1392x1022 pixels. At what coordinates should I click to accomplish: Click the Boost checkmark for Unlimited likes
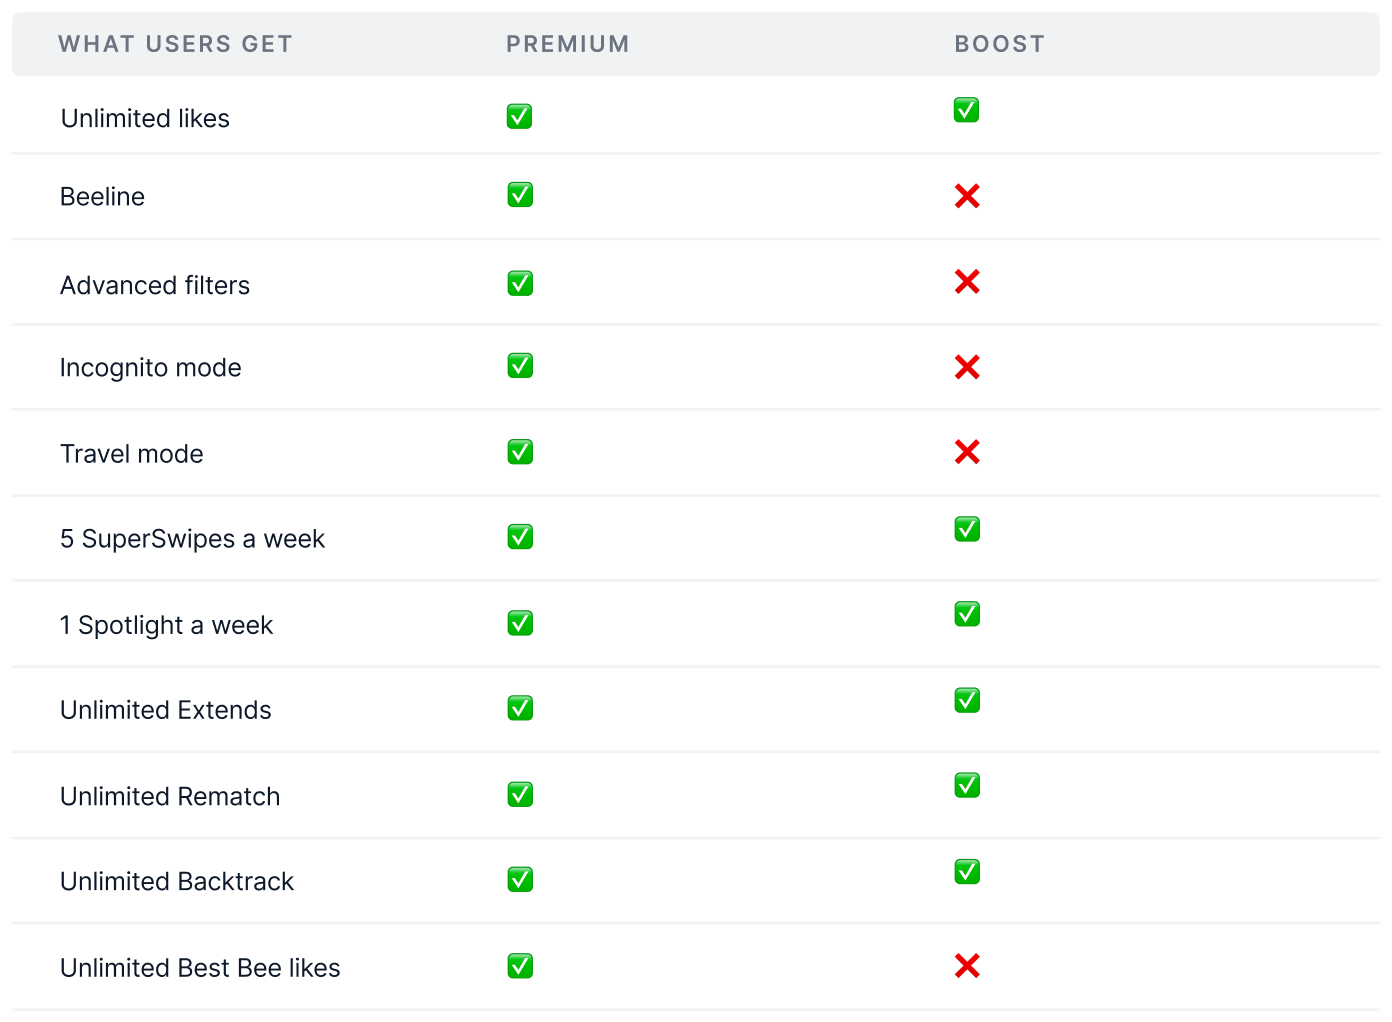point(967,110)
